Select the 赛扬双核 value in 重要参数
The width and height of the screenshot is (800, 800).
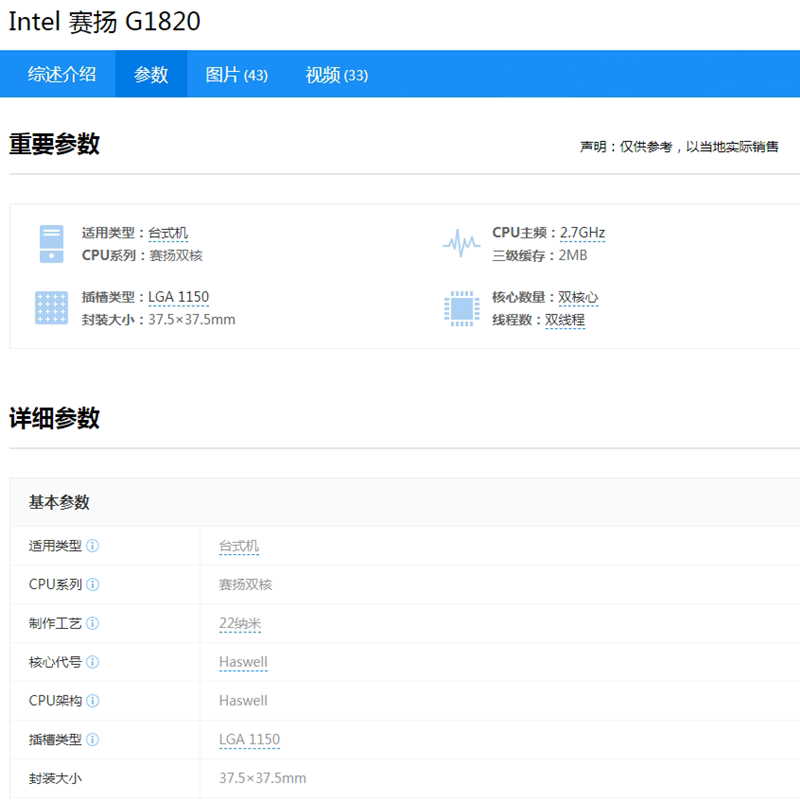(x=176, y=256)
